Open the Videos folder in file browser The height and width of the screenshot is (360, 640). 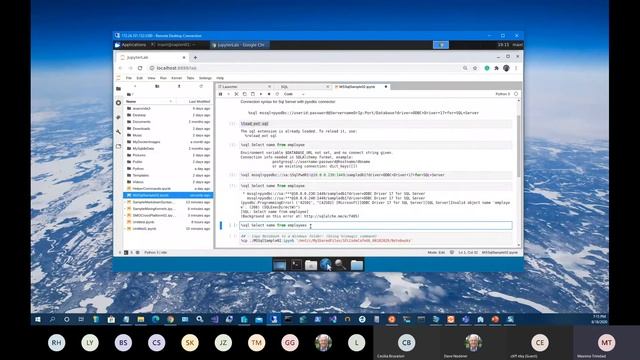pos(169,182)
